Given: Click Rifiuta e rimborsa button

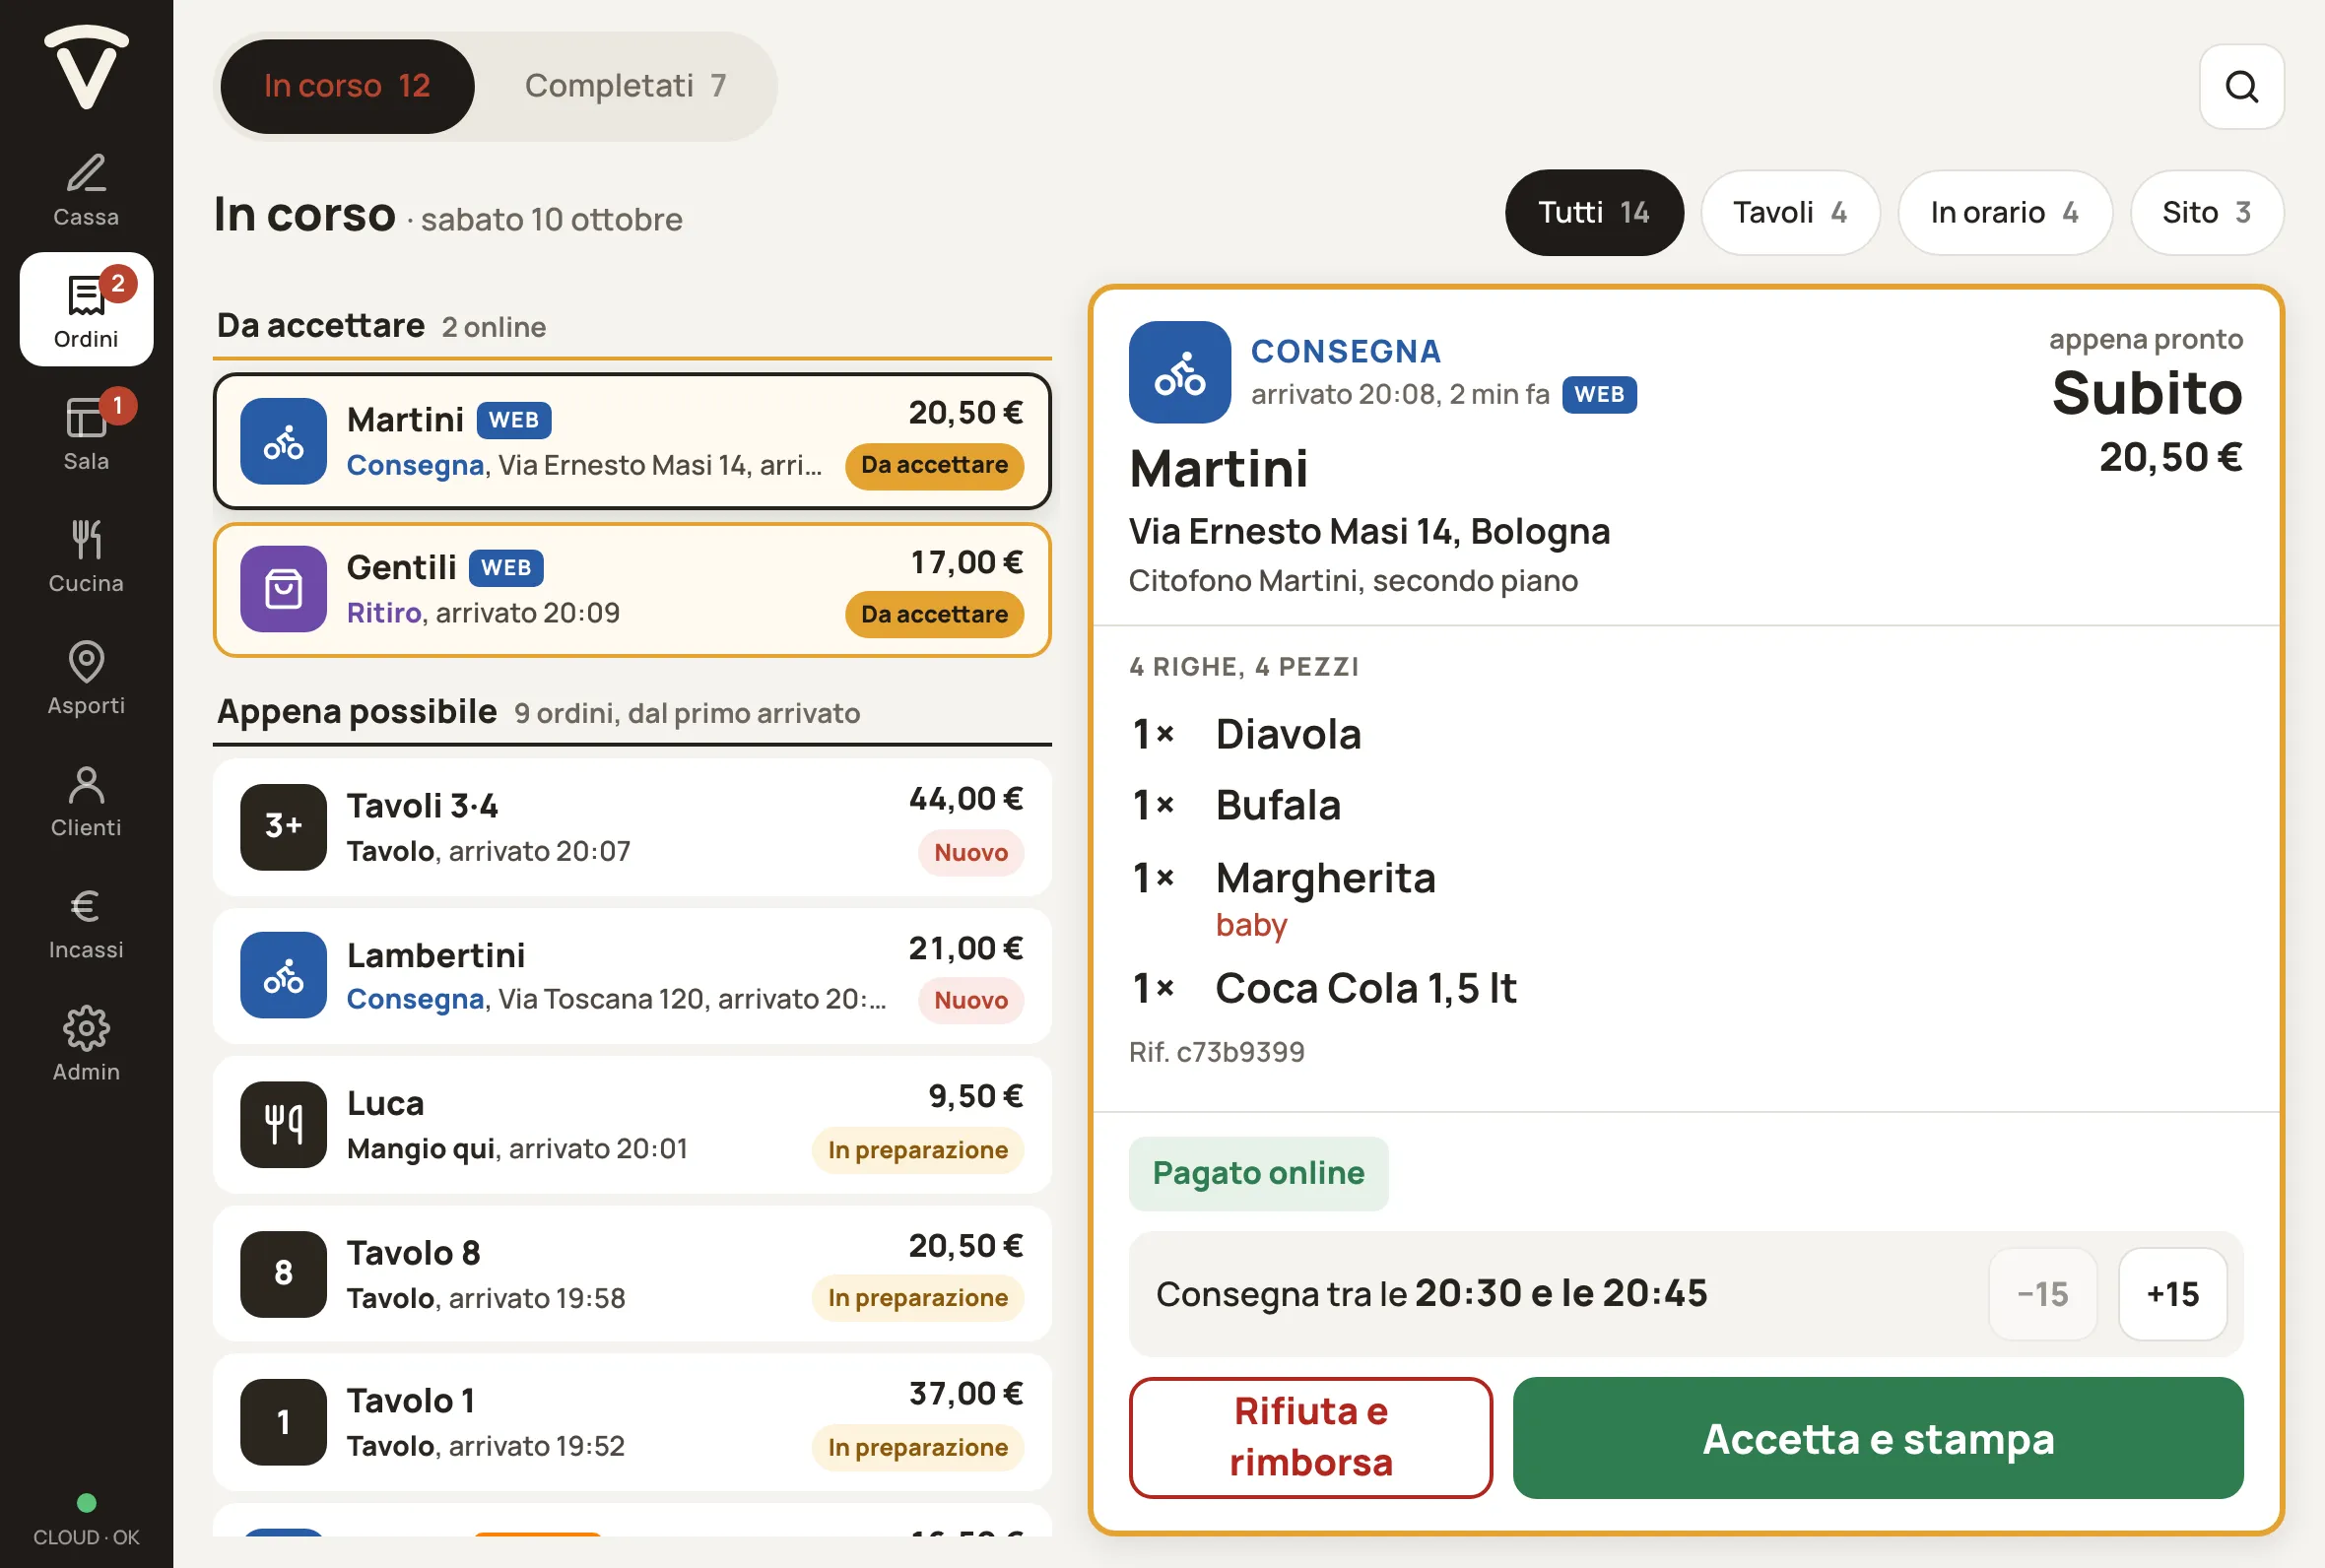Looking at the screenshot, I should [1310, 1437].
